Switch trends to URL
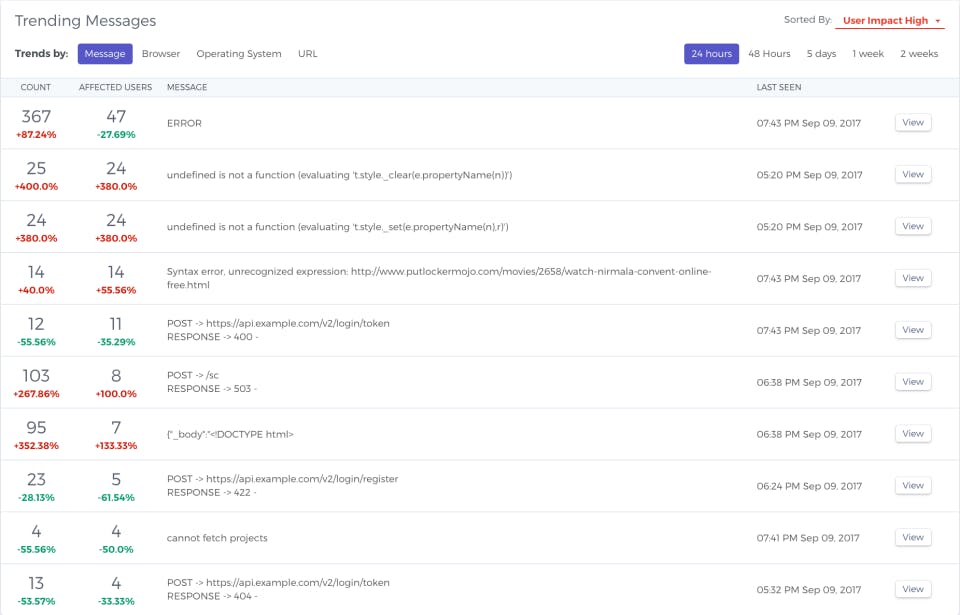Viewport: 960px width, 615px height. click(307, 54)
